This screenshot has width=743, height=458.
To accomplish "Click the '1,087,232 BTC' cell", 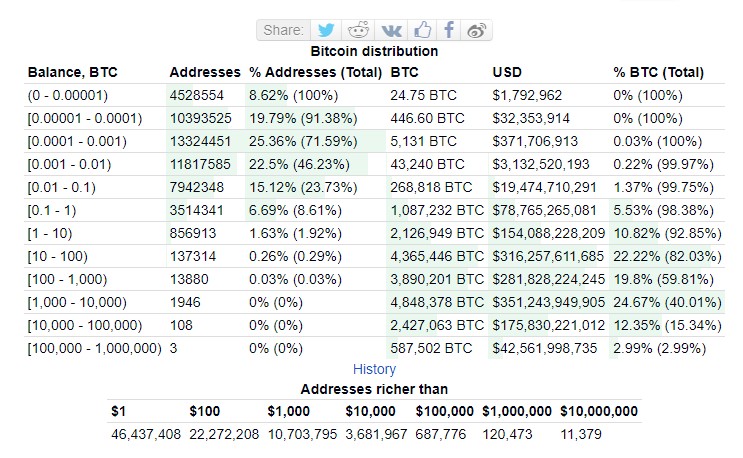I will click(437, 210).
